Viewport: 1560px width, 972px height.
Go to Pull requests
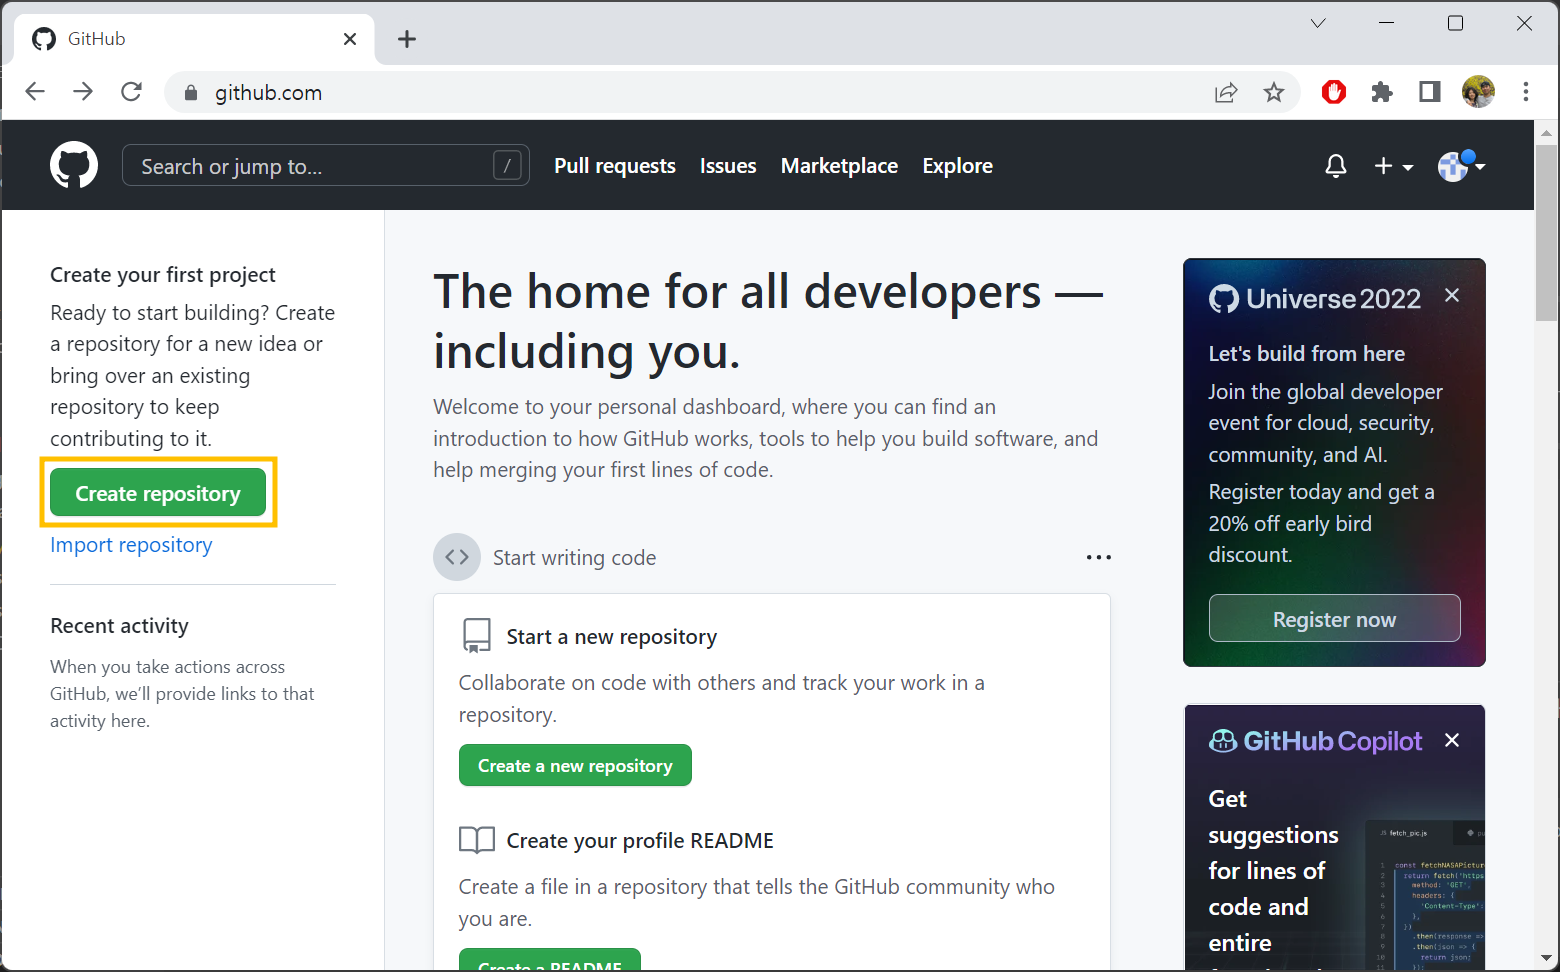click(615, 166)
